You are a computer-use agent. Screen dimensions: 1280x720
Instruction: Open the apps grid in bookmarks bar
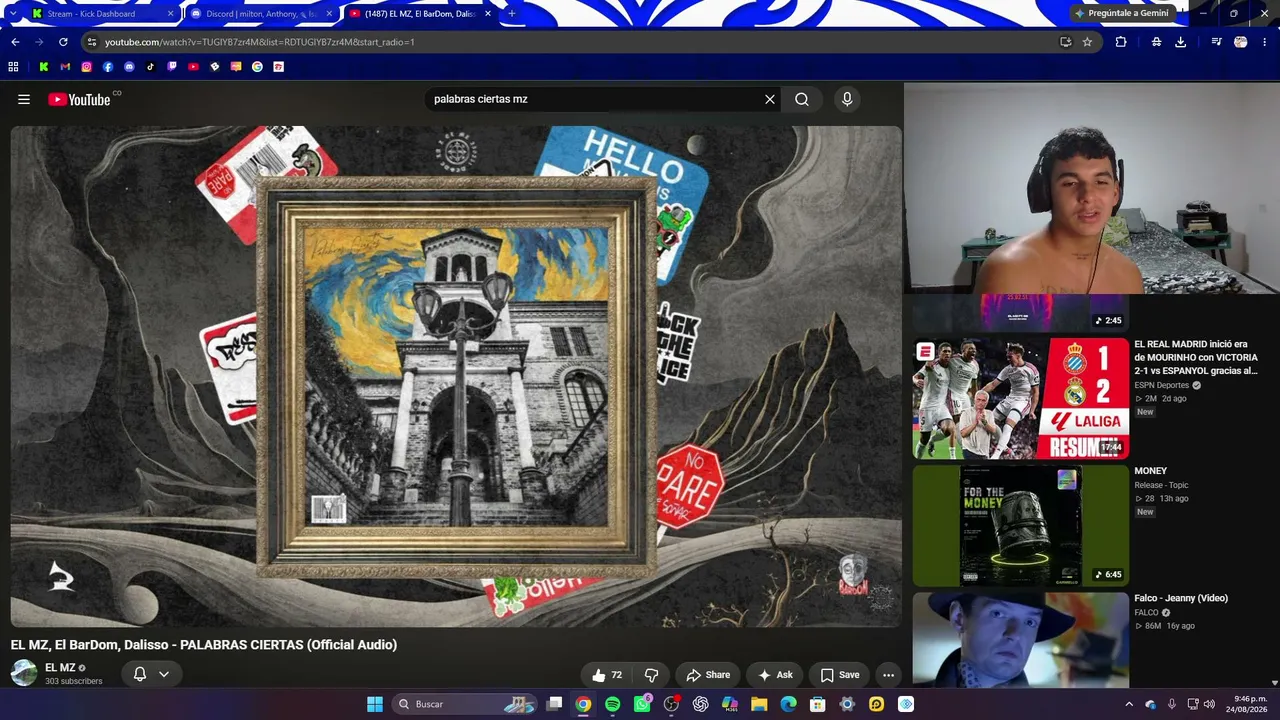[13, 67]
